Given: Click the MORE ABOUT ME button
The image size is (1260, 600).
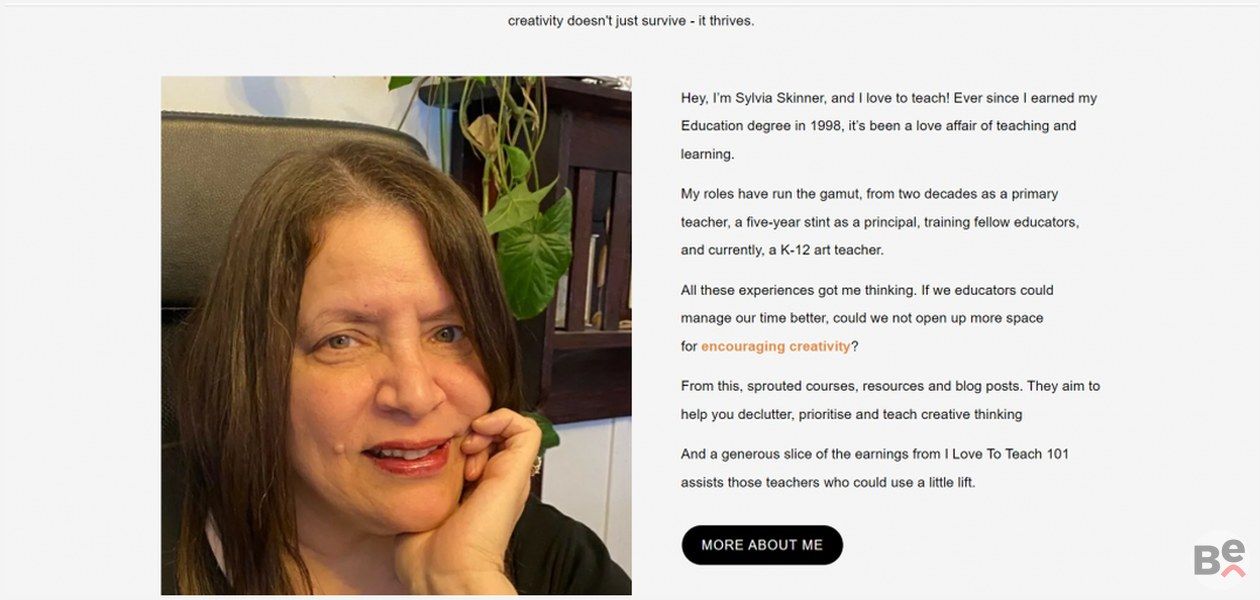Looking at the screenshot, I should (762, 545).
